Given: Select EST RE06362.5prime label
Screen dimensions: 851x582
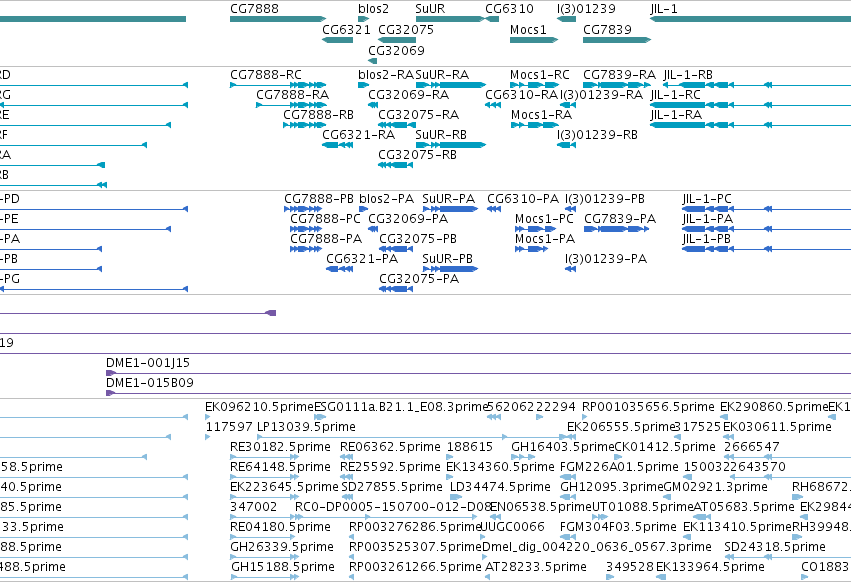Looking at the screenshot, I should point(390,447).
